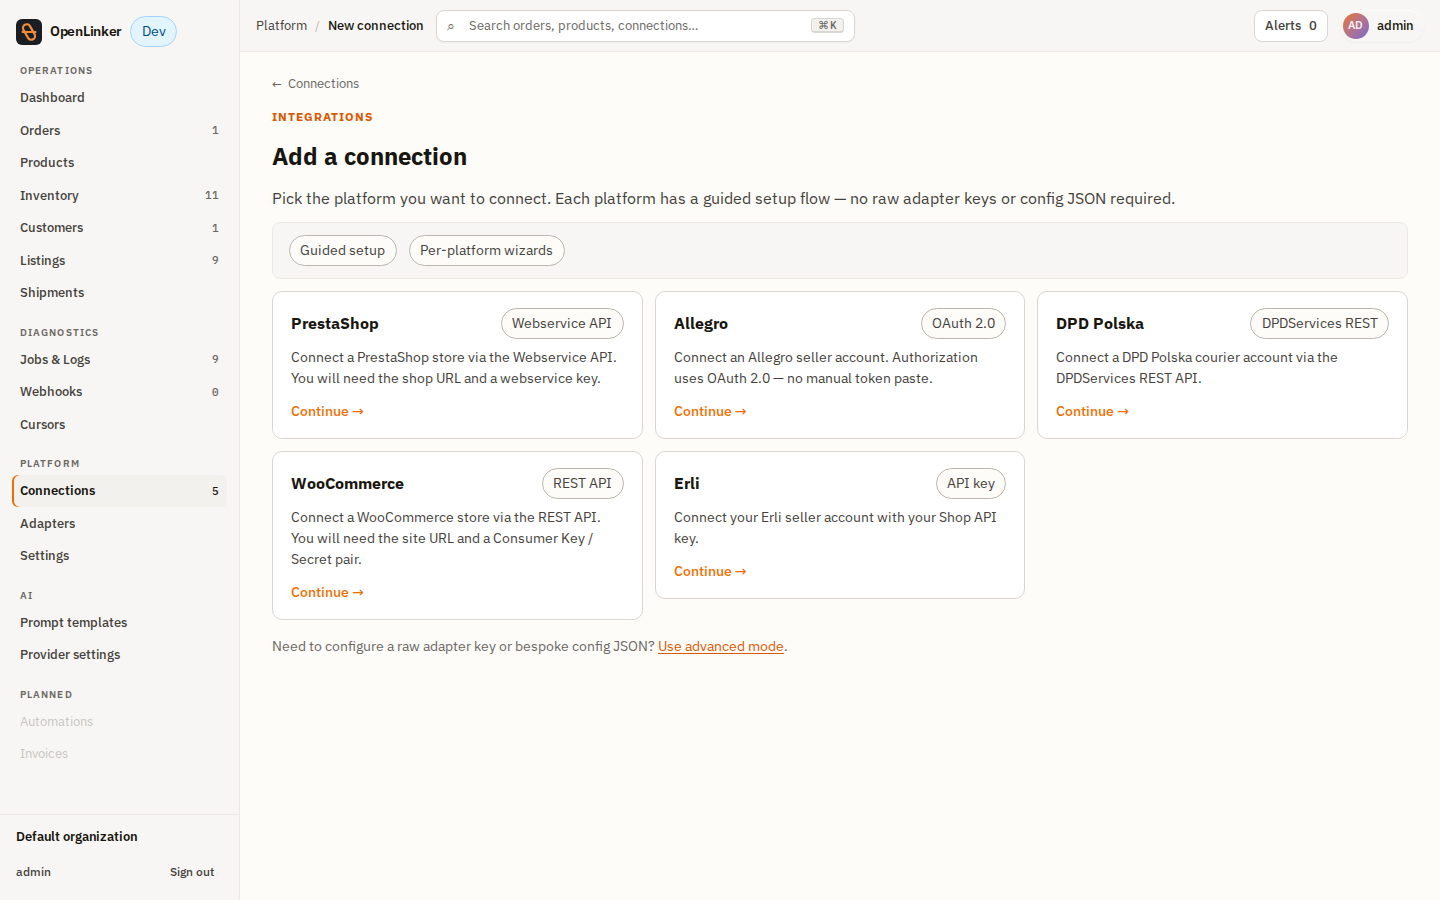The image size is (1440, 900).
Task: Focus the search orders, products, connections field
Action: click(x=645, y=26)
